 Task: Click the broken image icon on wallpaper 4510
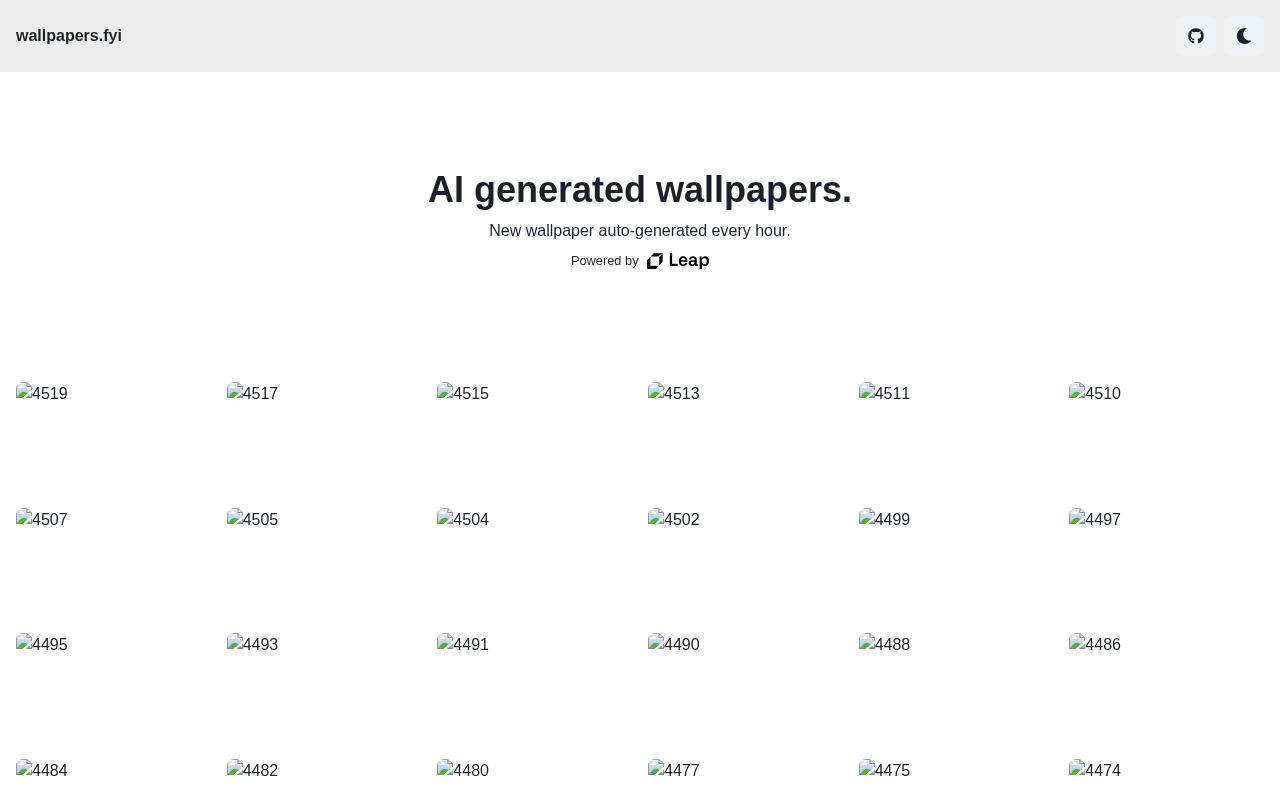1076,393
